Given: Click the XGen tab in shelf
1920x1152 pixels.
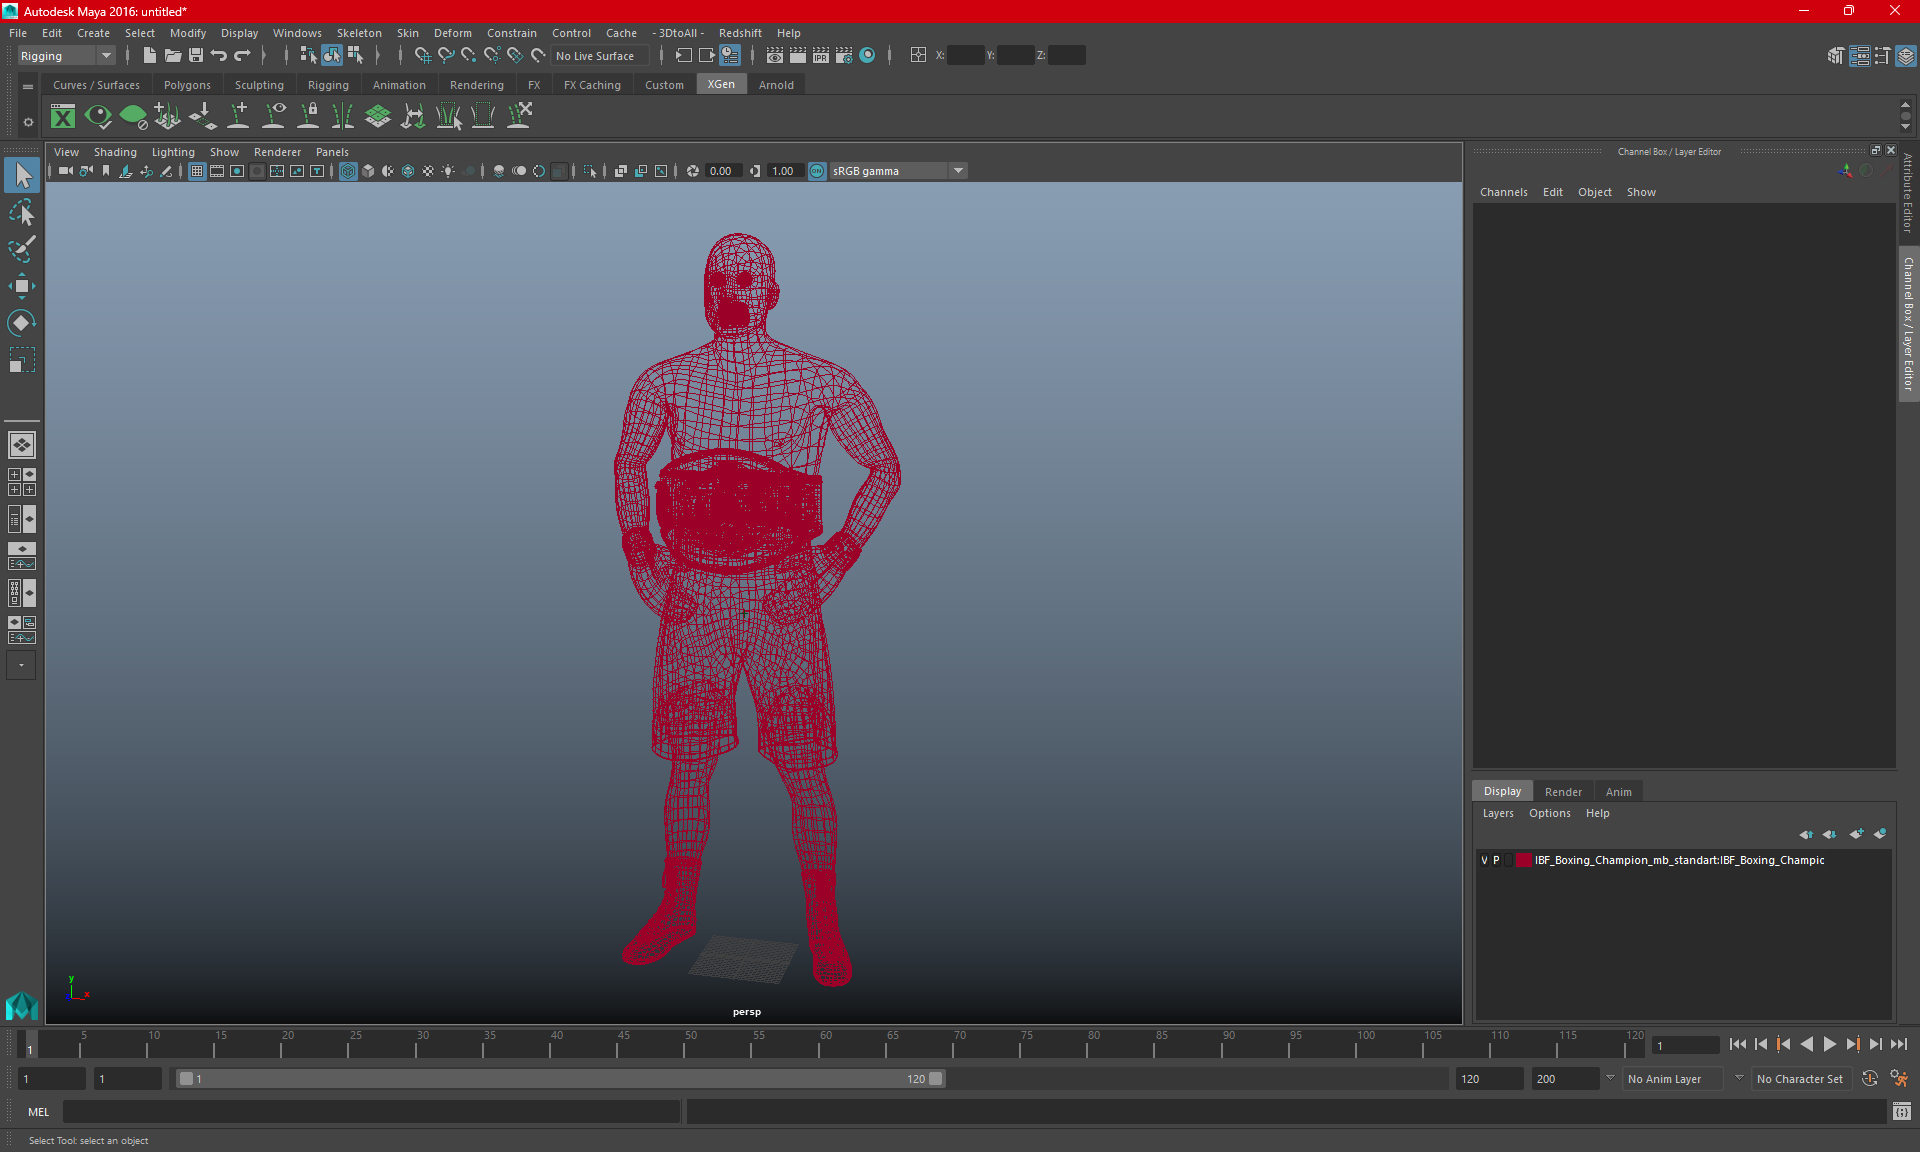Looking at the screenshot, I should point(720,85).
